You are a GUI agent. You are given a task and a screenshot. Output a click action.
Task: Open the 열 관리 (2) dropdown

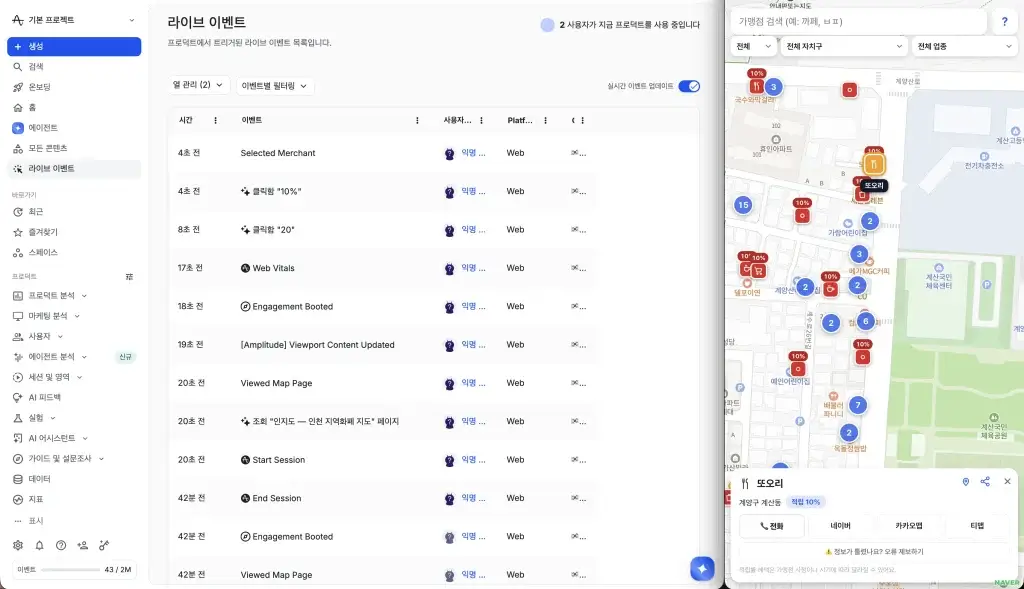point(198,85)
